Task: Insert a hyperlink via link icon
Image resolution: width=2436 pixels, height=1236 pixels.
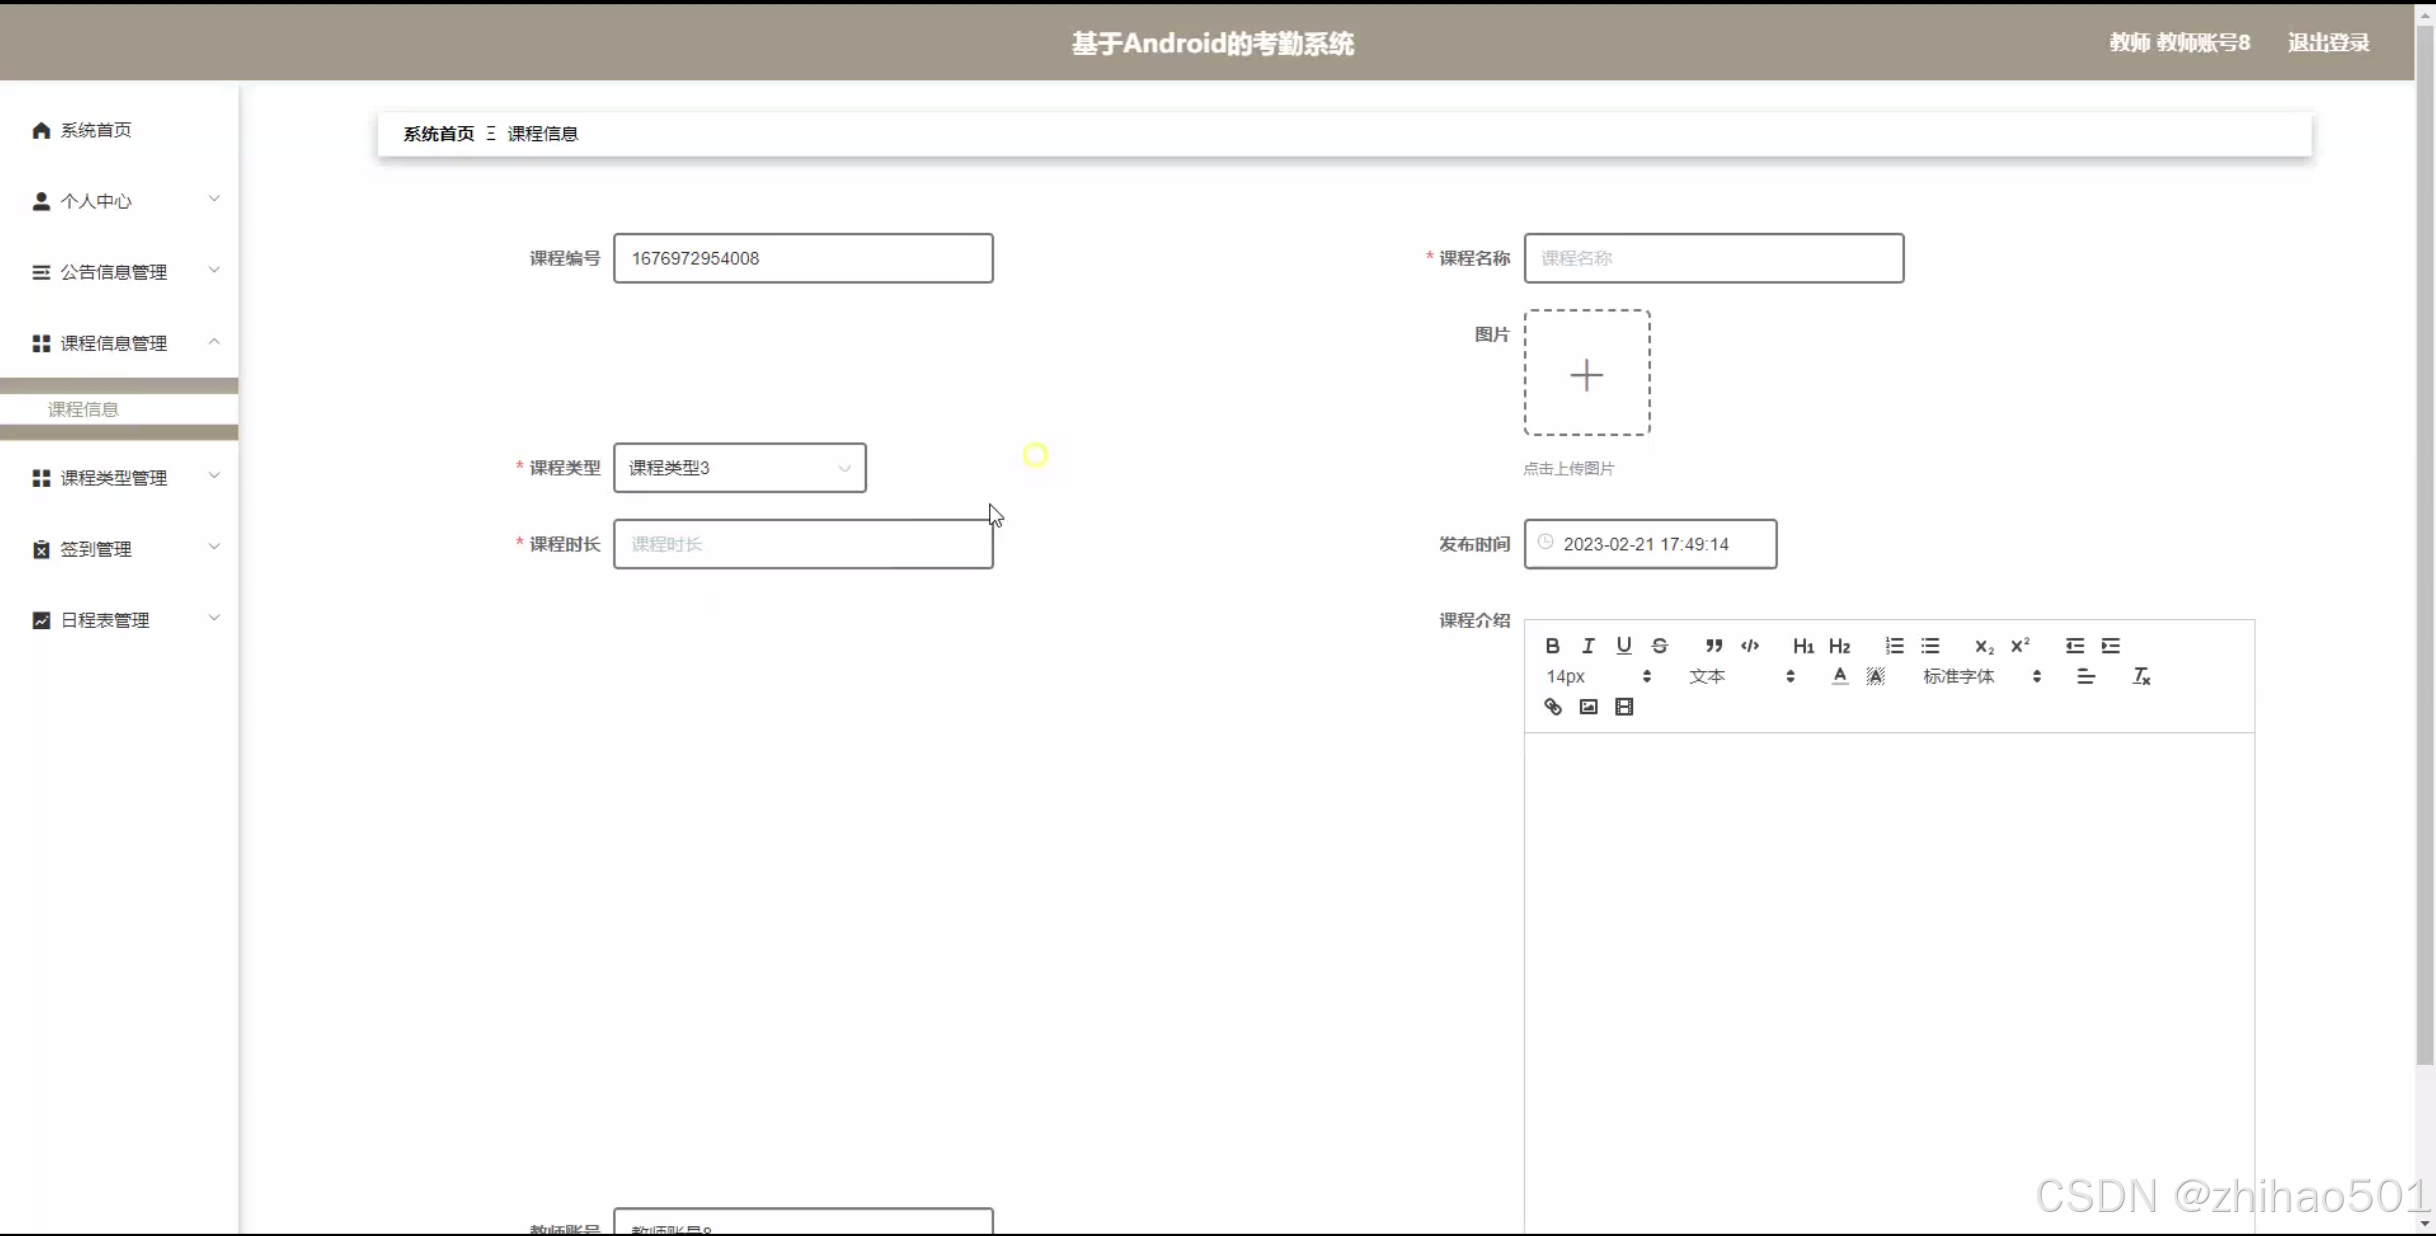Action: pyautogui.click(x=1552, y=707)
